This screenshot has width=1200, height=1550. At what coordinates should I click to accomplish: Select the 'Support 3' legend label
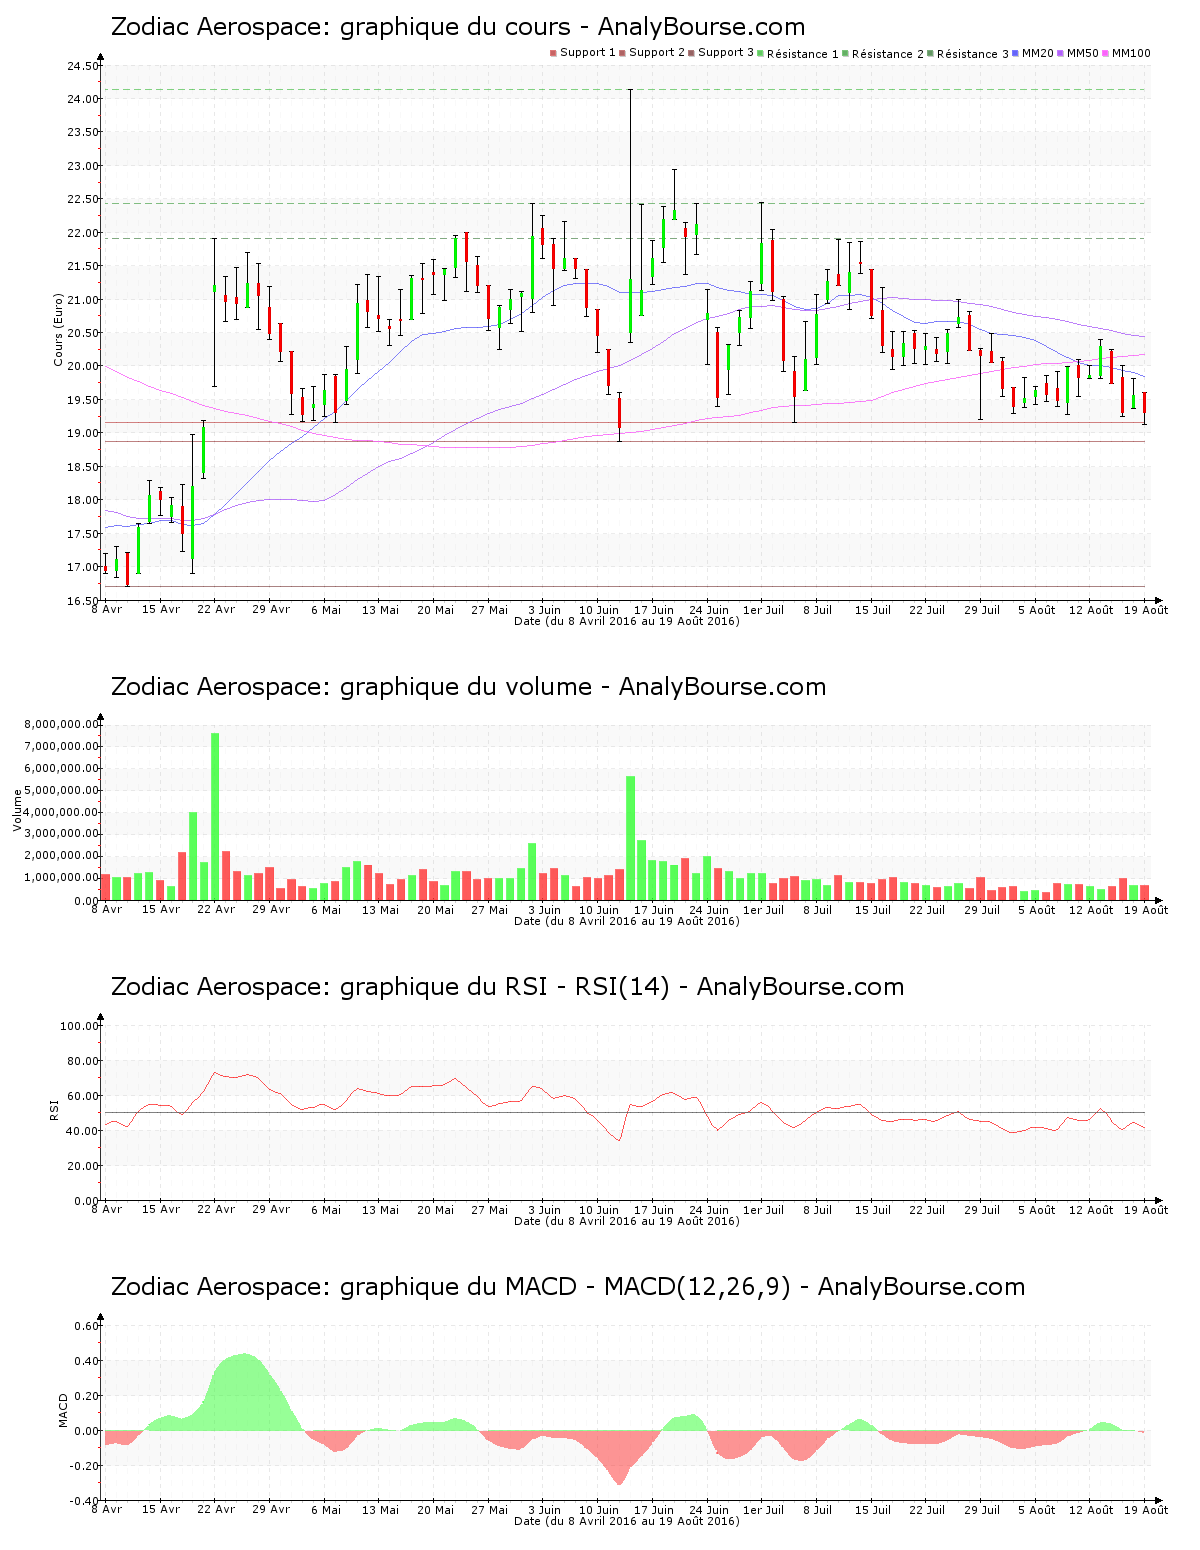pyautogui.click(x=726, y=53)
